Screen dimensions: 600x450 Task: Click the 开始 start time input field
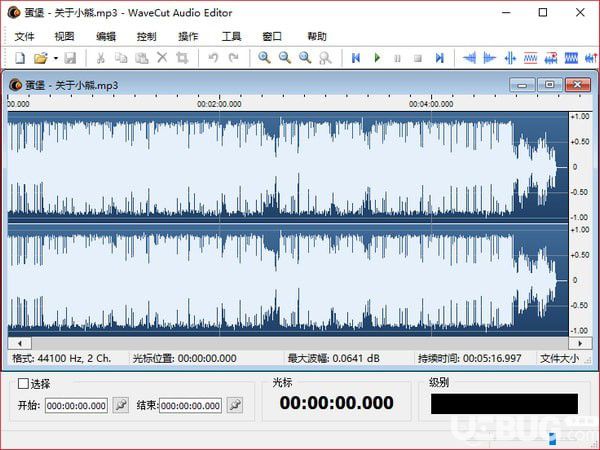click(x=76, y=406)
